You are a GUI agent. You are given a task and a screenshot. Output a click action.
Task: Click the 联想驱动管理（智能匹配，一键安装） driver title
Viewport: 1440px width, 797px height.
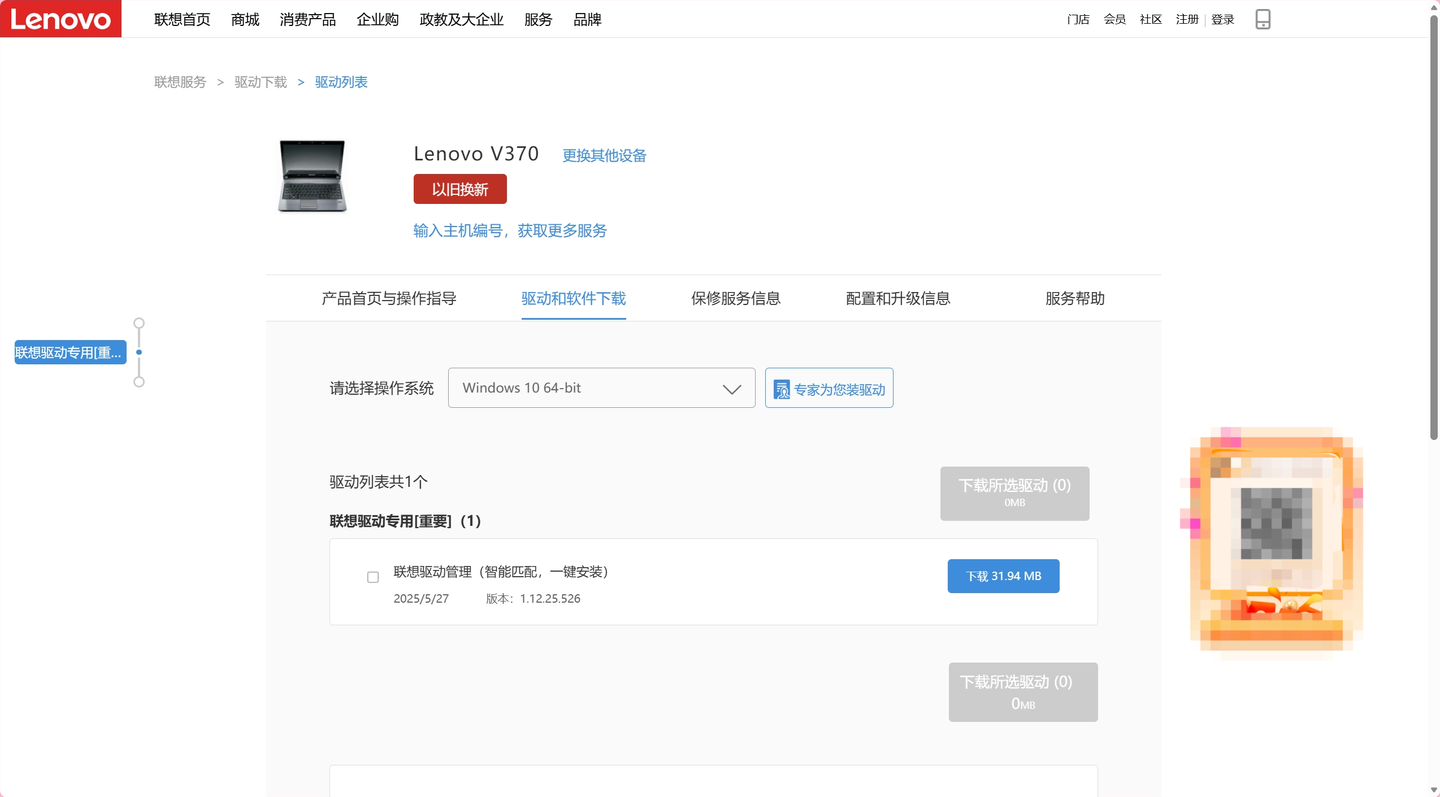501,572
